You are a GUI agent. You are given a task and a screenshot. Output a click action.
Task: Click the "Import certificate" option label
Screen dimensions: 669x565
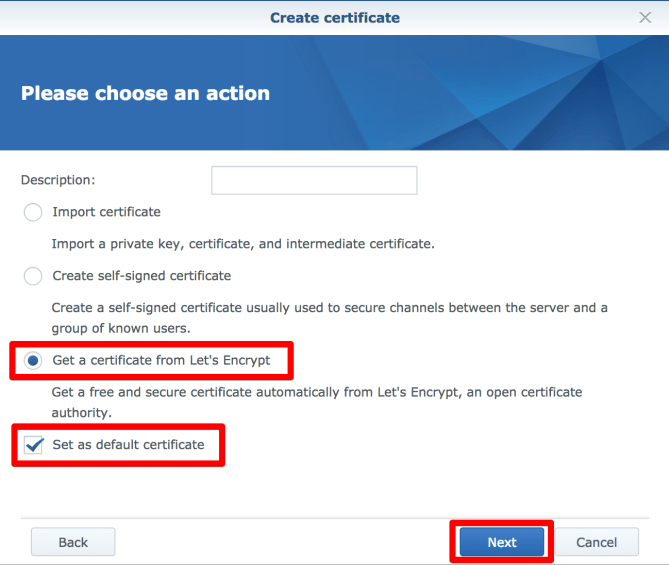tap(106, 212)
